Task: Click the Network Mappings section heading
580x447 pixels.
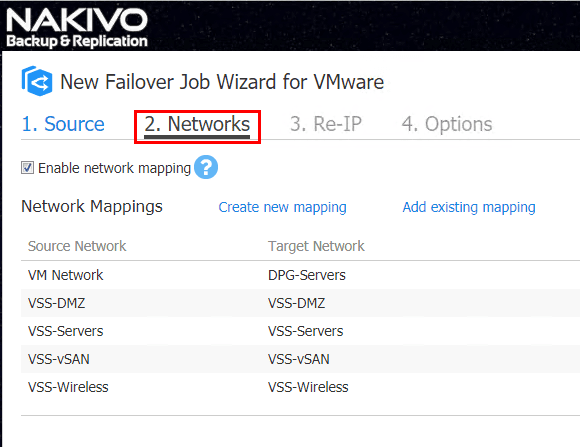Action: pos(92,207)
